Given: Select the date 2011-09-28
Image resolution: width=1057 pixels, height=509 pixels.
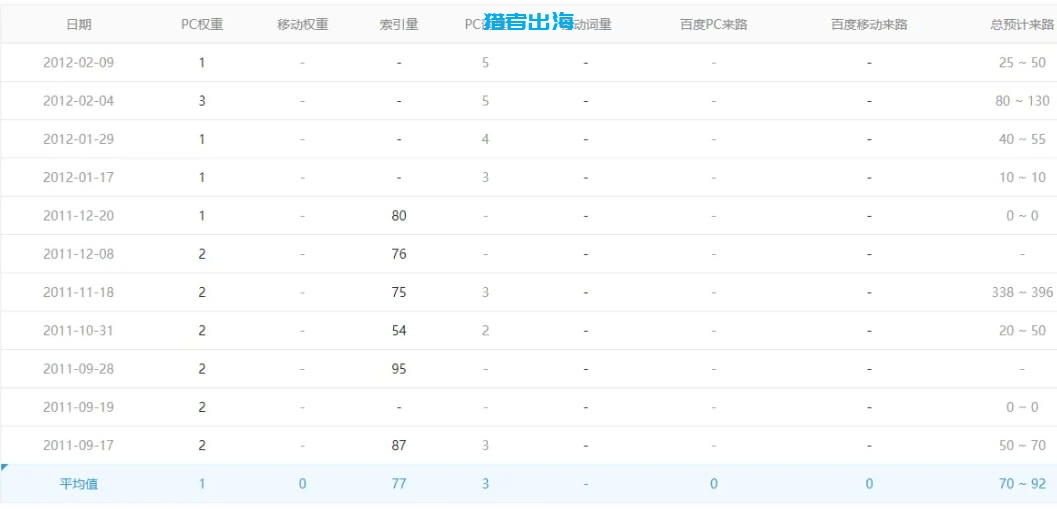Looking at the screenshot, I should (79, 369).
